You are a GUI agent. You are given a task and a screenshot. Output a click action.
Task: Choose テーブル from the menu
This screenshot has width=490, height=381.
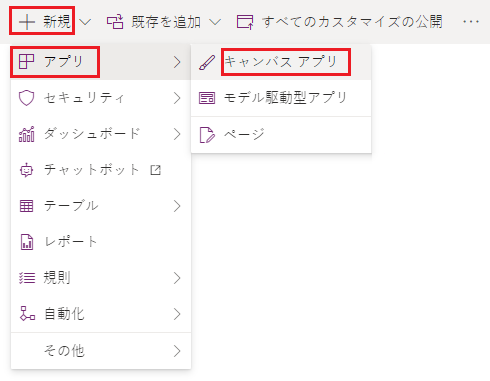click(x=101, y=206)
